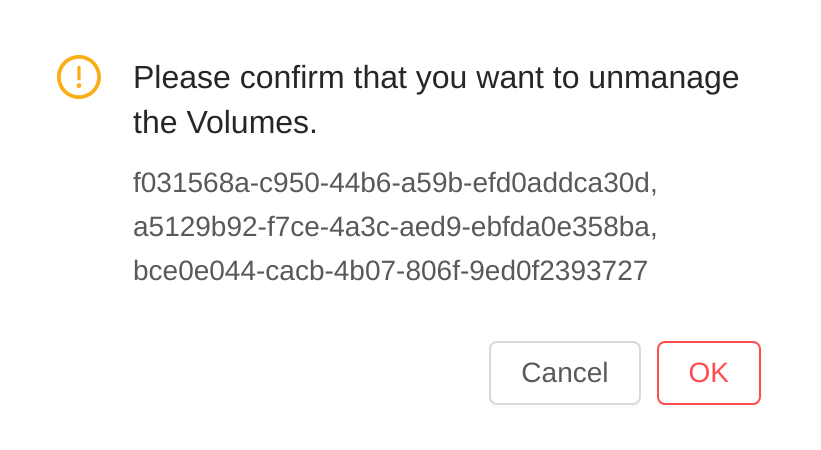This screenshot has width=821, height=450.
Task: Click the word "unmanage" in the heading
Action: coord(663,78)
